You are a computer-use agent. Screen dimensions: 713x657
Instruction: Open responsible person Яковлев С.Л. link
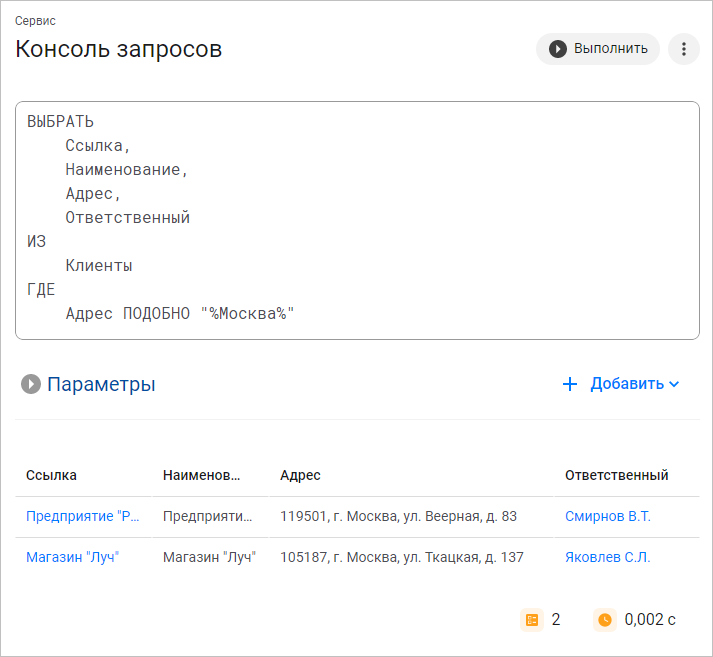607,557
